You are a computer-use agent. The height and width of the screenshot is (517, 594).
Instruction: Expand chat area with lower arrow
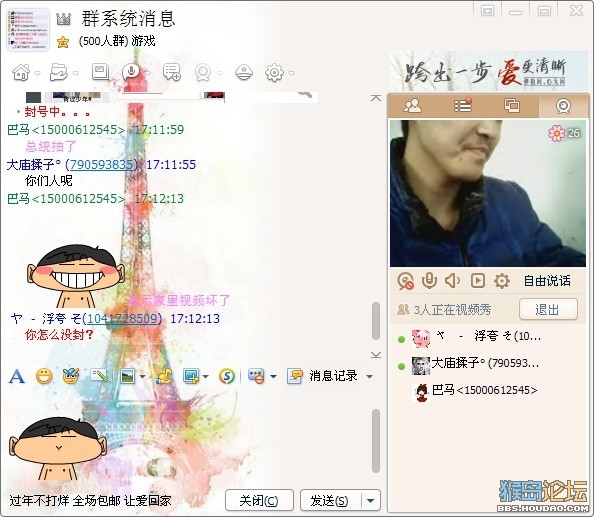coord(375,355)
